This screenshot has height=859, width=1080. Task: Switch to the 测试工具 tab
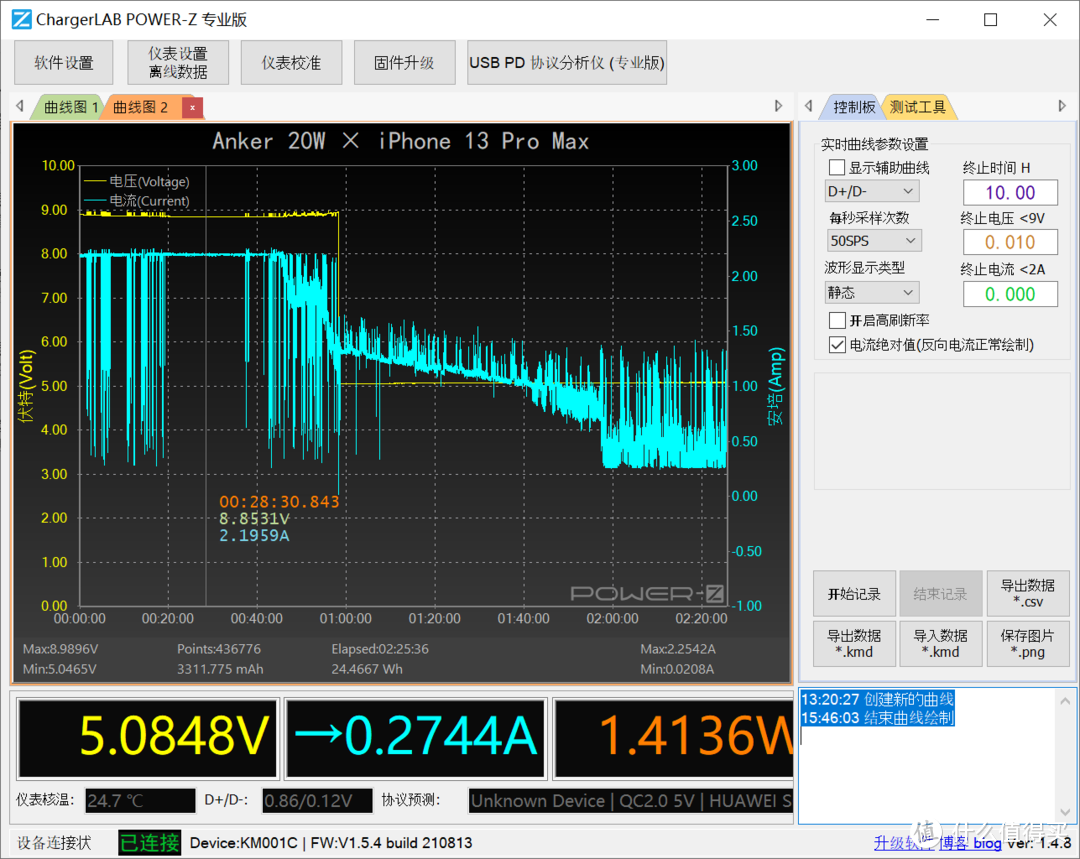click(917, 107)
